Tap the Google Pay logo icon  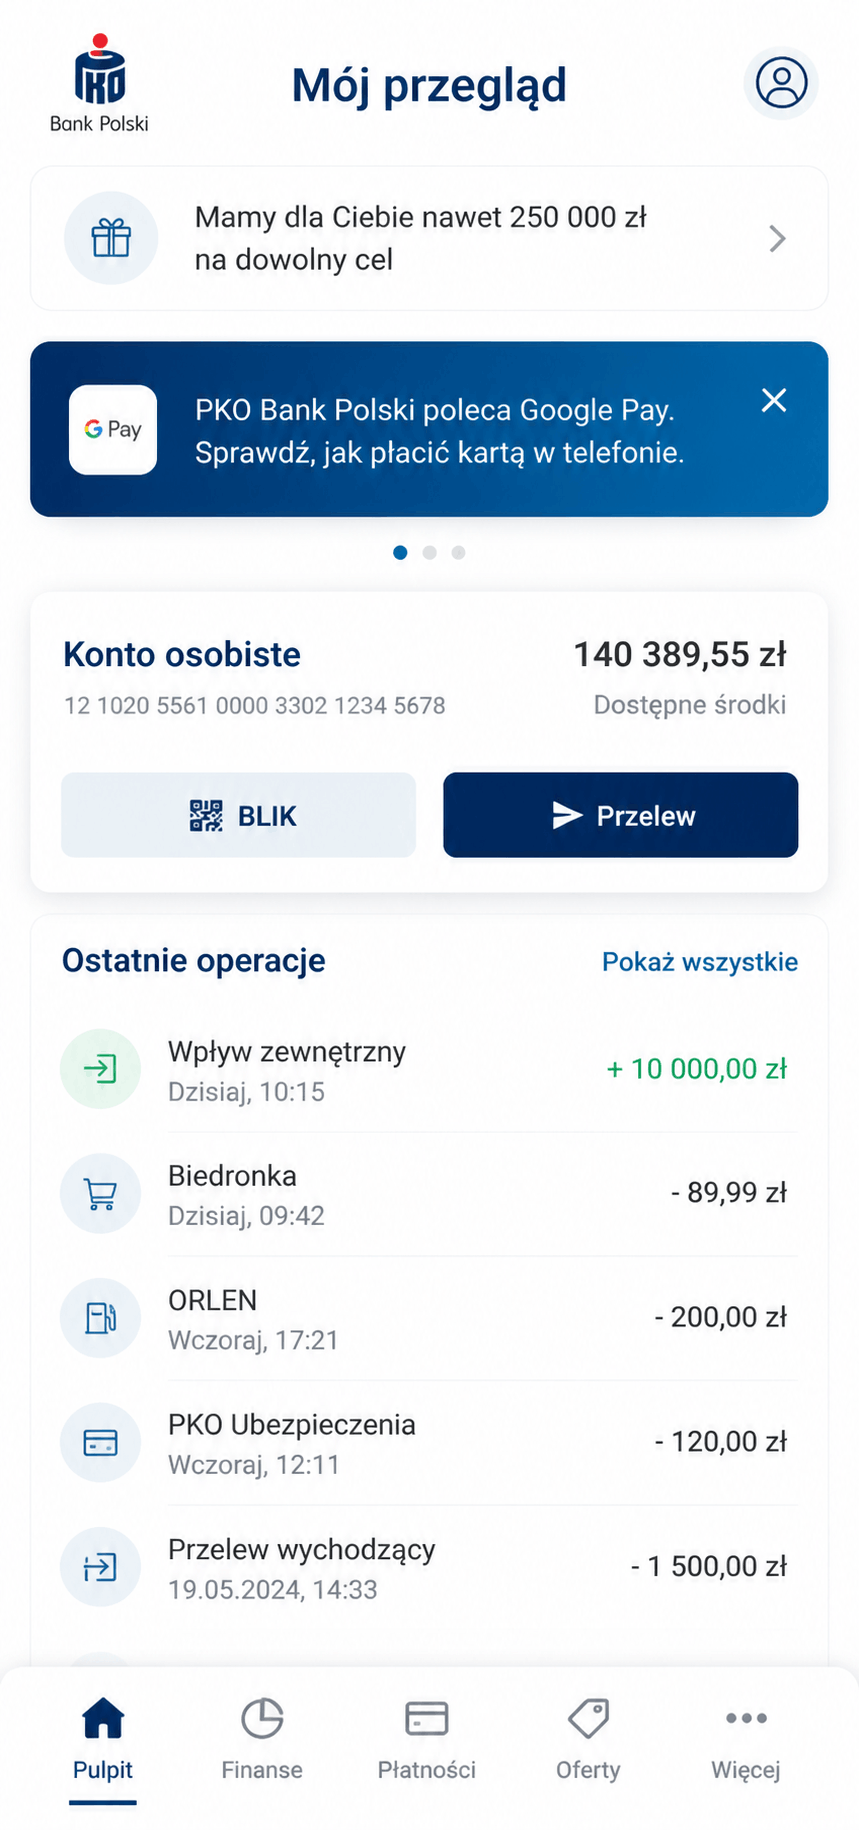113,429
